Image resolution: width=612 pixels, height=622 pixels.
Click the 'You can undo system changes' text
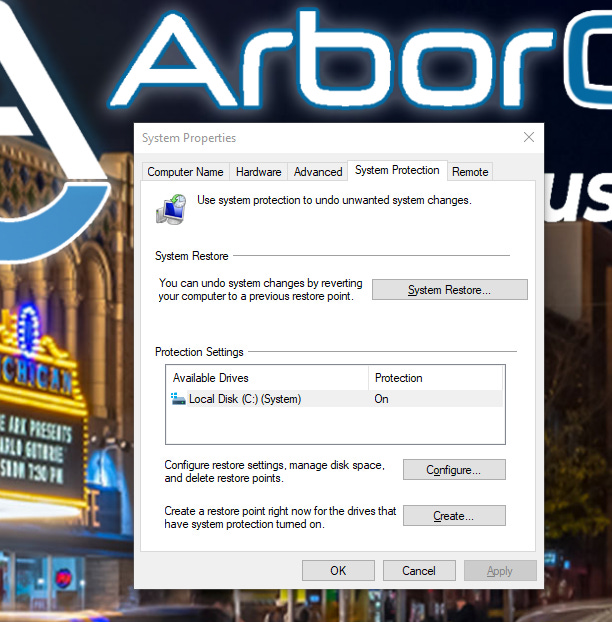coord(260,290)
